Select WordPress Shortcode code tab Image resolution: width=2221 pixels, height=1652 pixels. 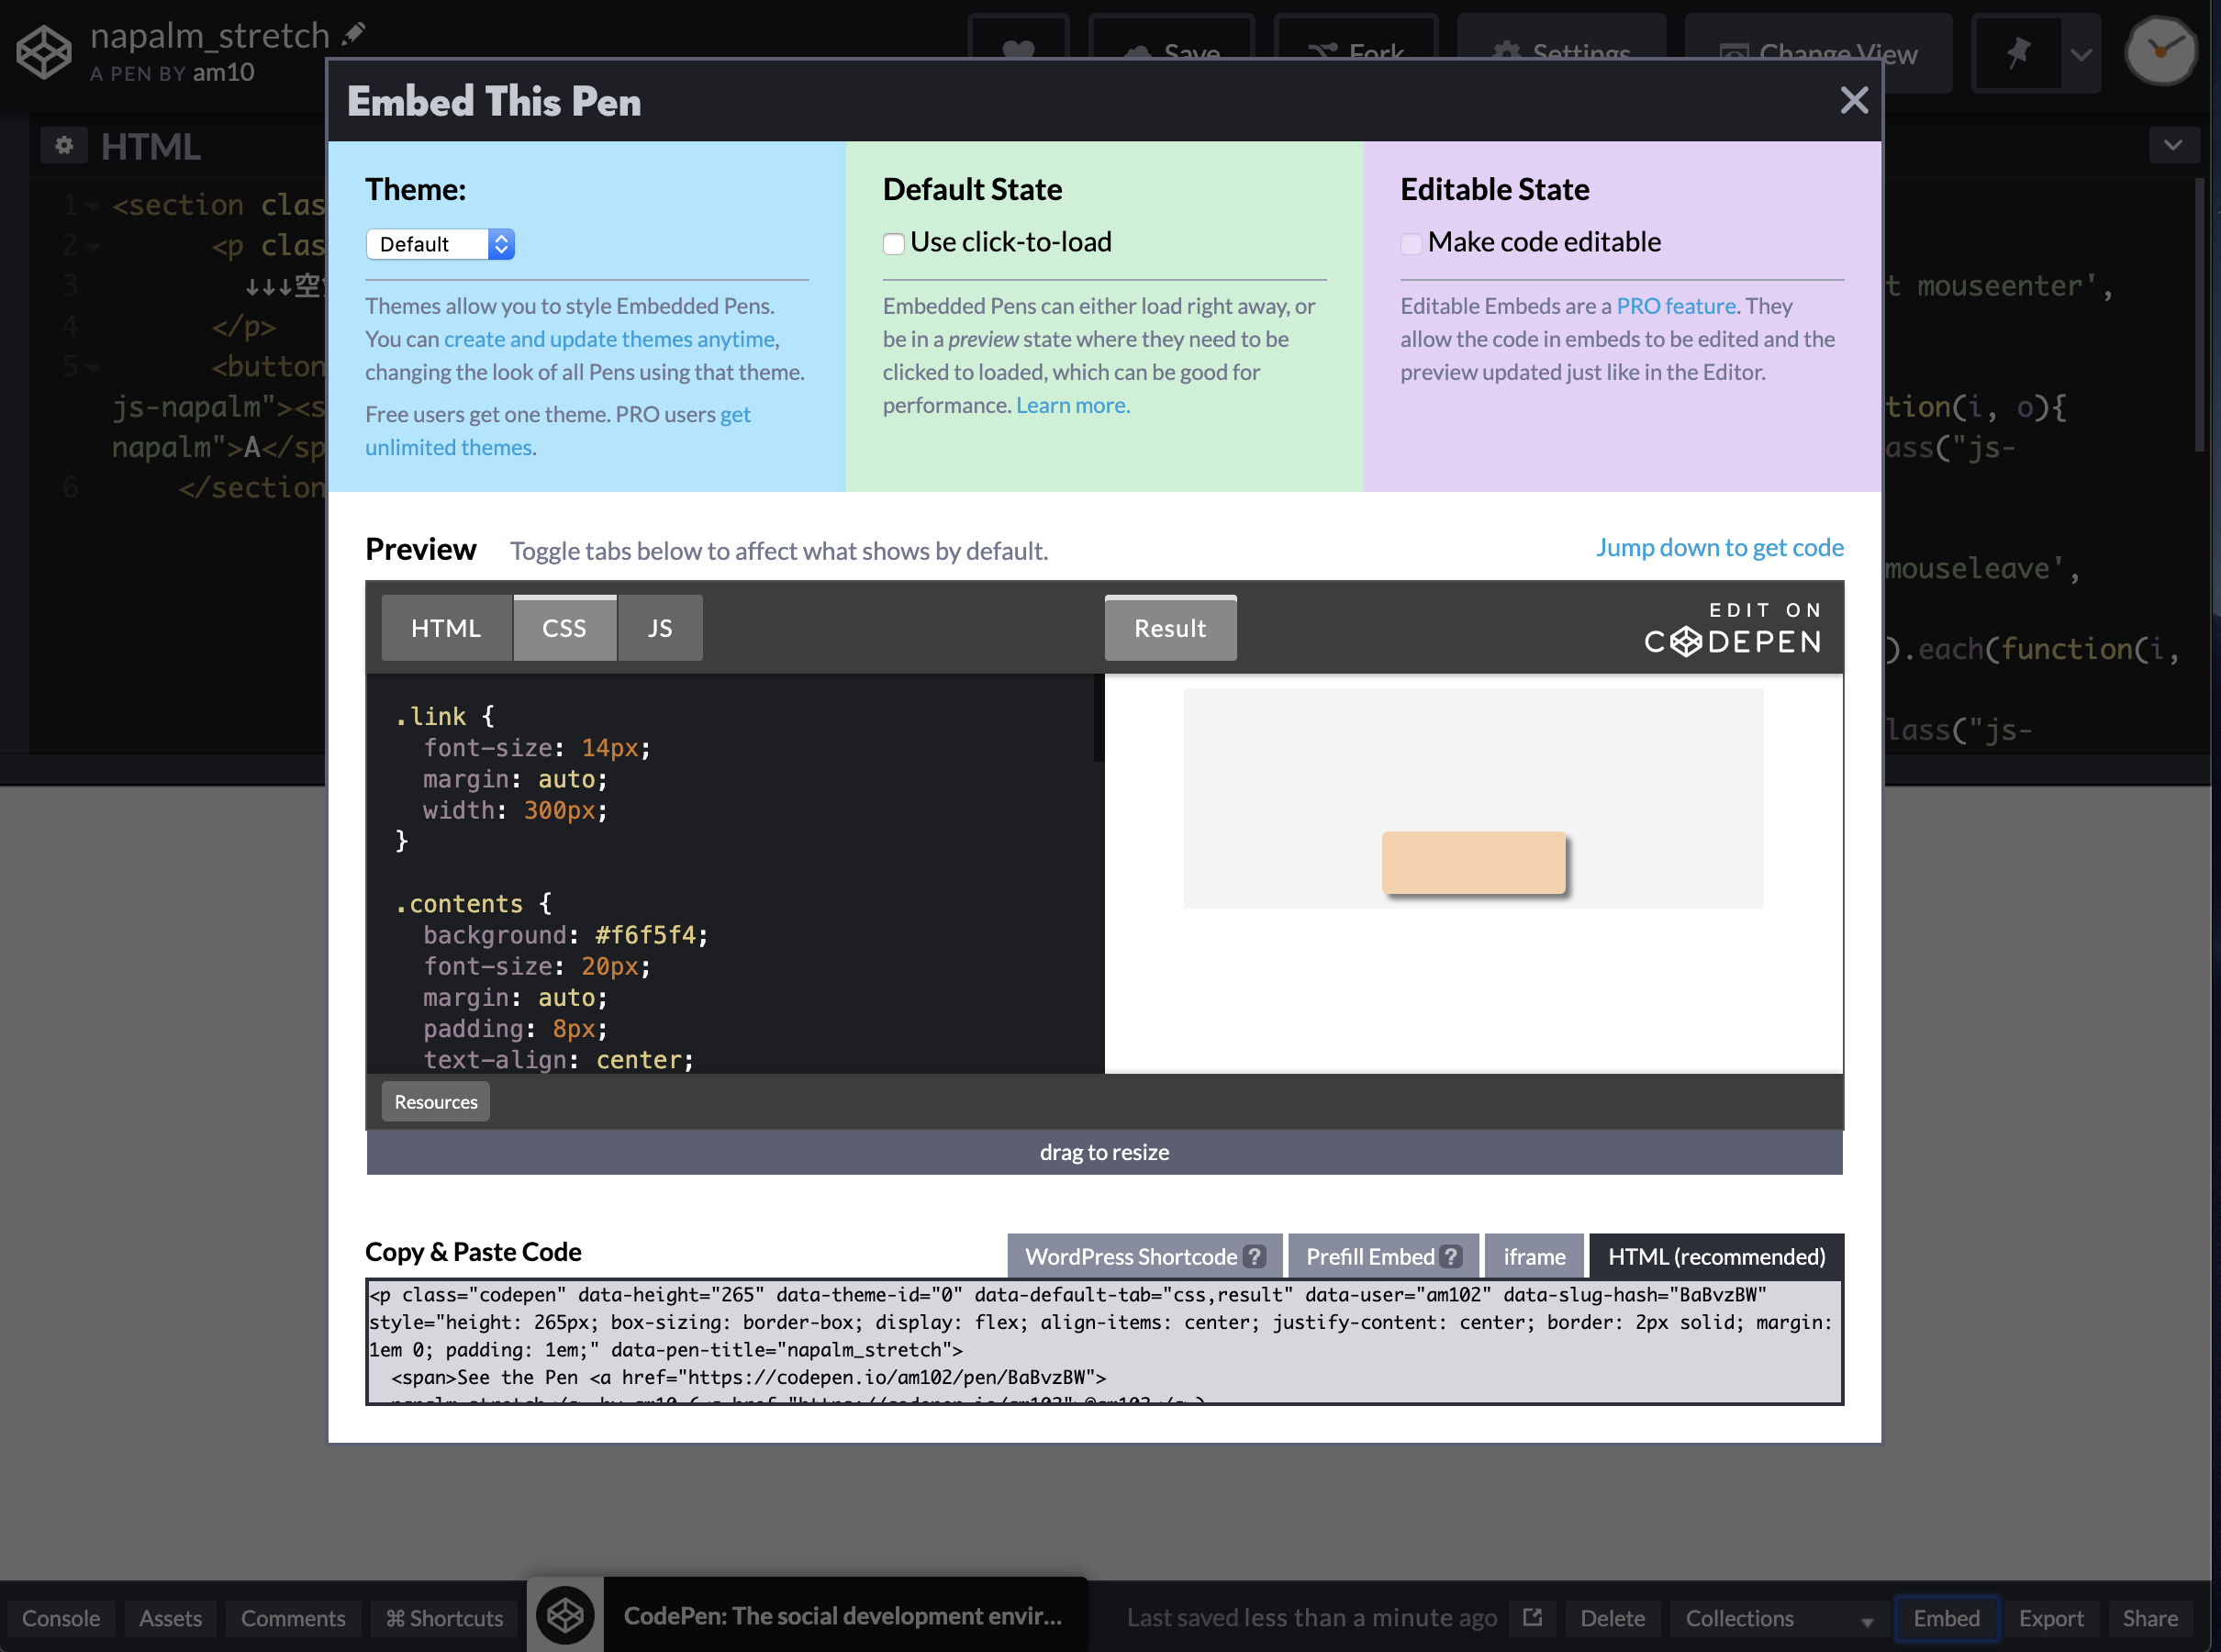pos(1144,1256)
